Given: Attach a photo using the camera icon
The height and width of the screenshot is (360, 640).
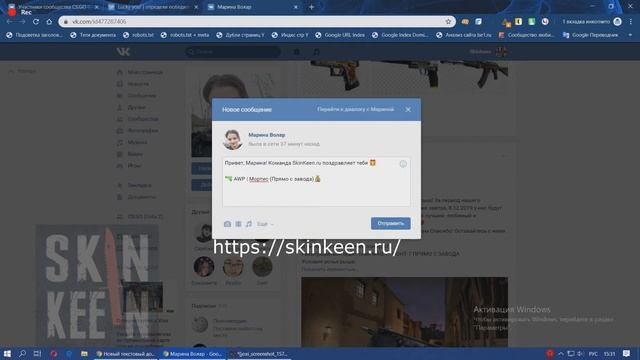Looking at the screenshot, I should coord(227,224).
